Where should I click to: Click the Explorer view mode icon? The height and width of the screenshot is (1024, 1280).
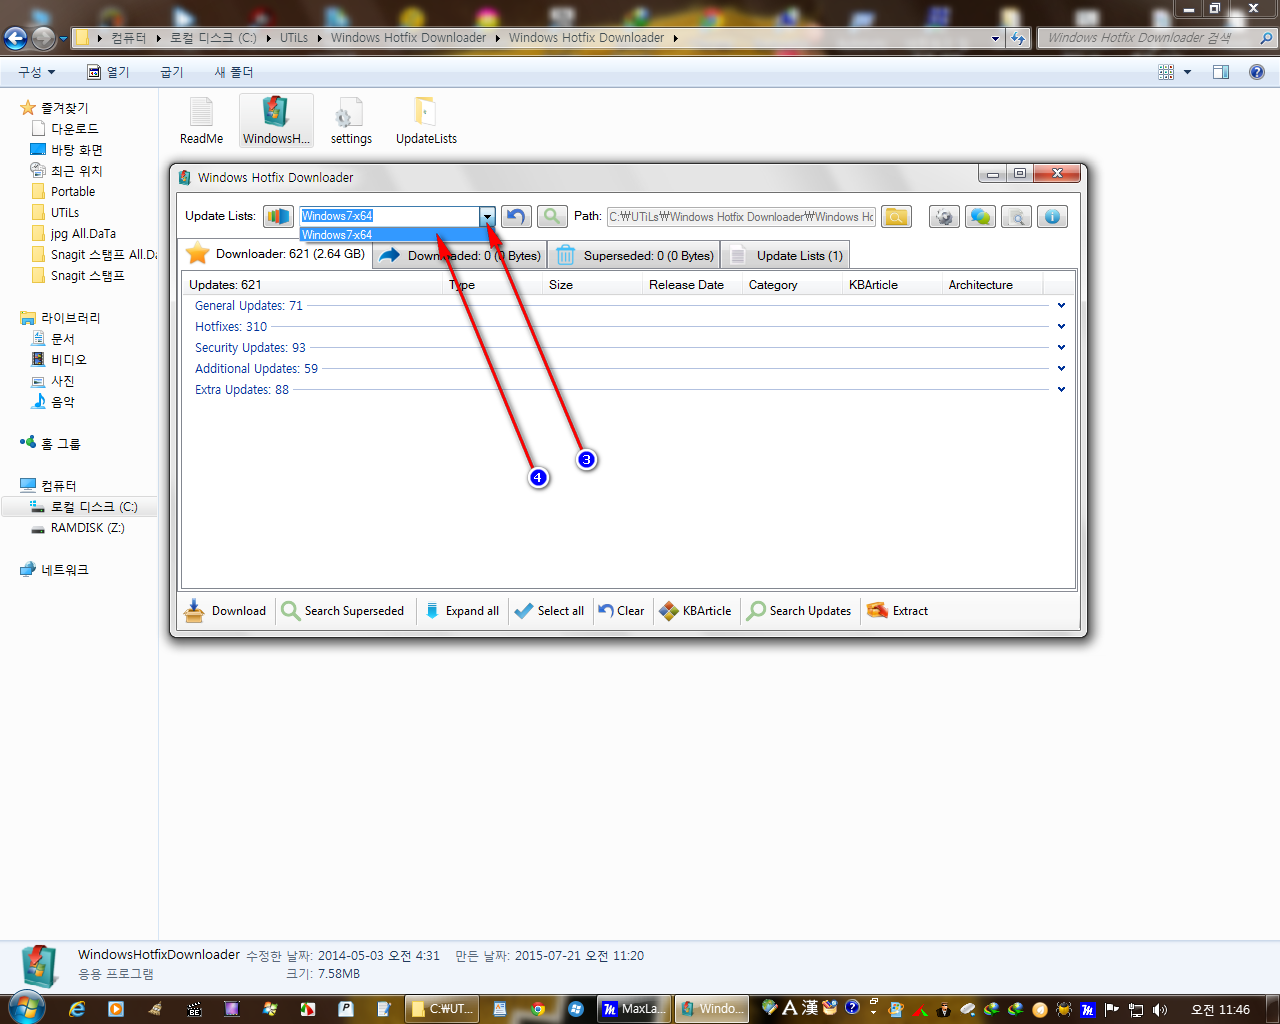(1166, 72)
